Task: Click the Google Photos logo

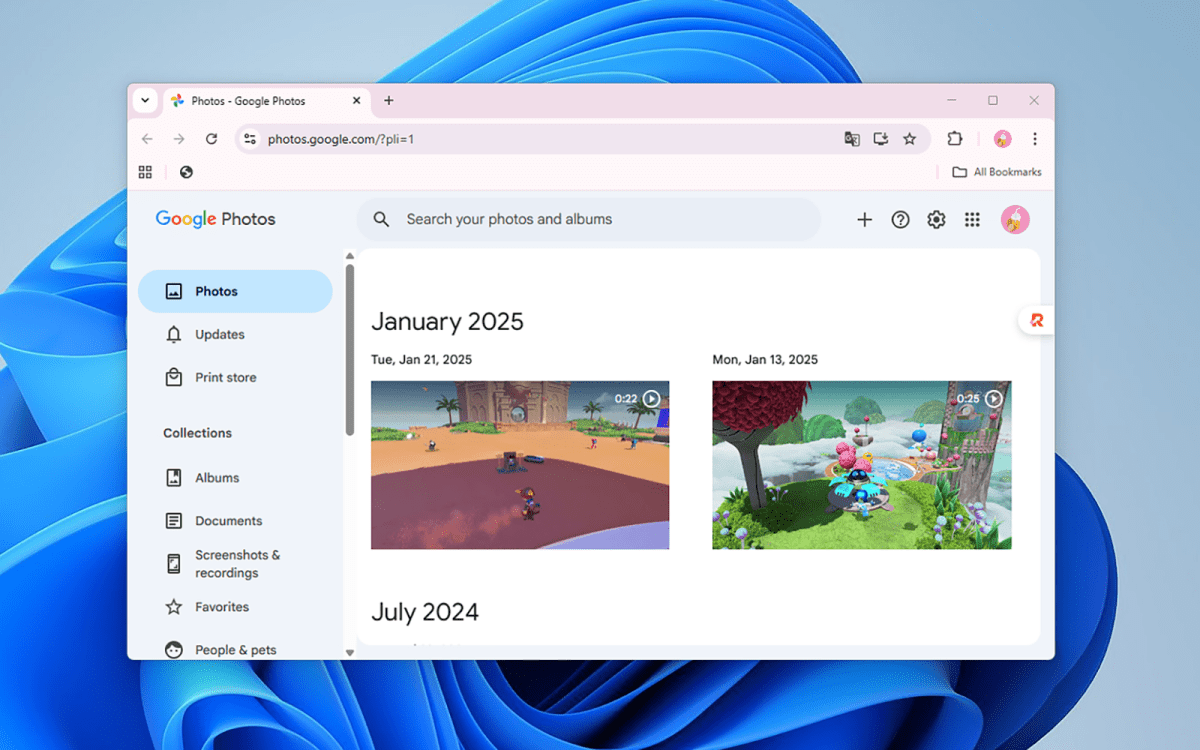Action: (x=215, y=219)
